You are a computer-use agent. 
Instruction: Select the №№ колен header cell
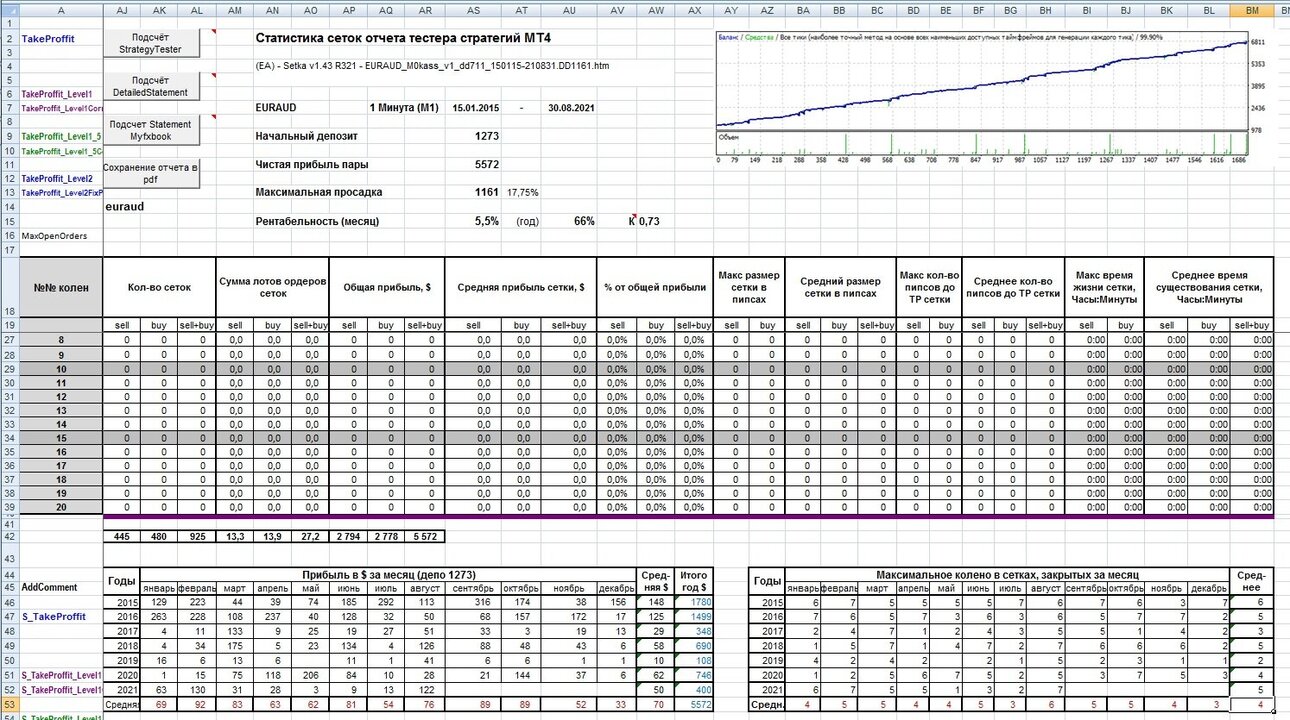click(62, 288)
